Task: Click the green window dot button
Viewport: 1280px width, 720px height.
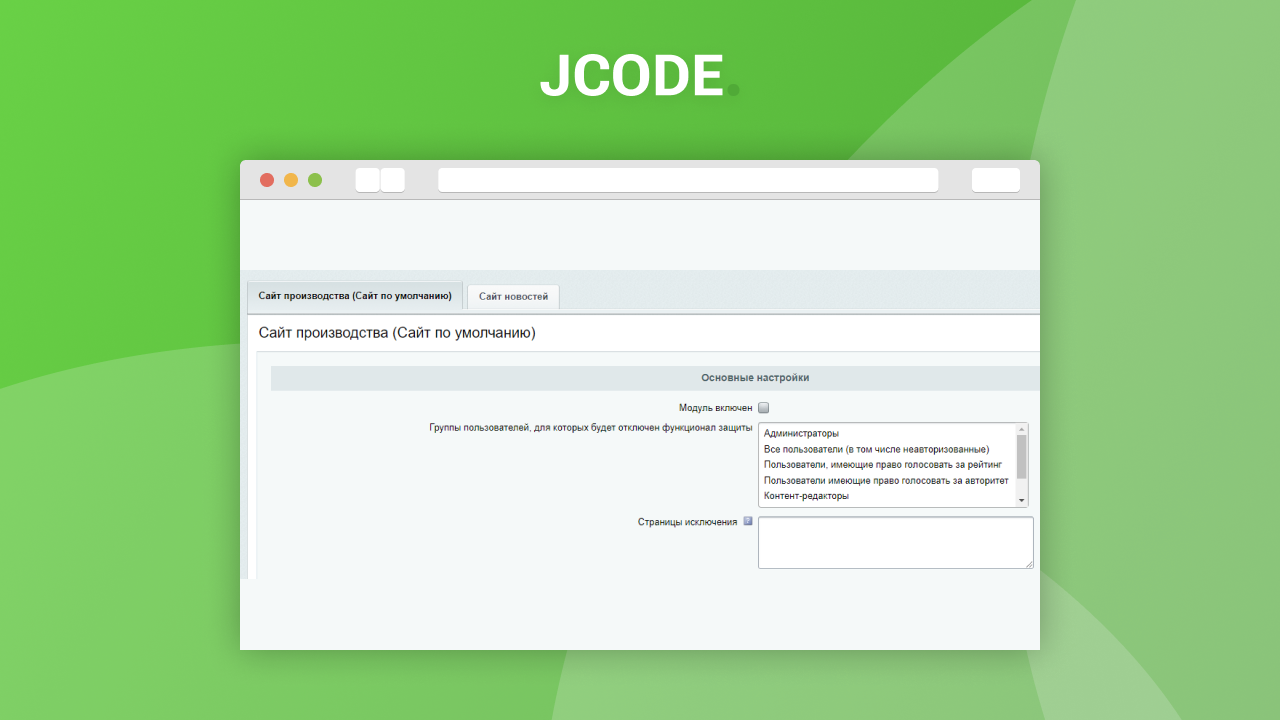Action: (315, 180)
